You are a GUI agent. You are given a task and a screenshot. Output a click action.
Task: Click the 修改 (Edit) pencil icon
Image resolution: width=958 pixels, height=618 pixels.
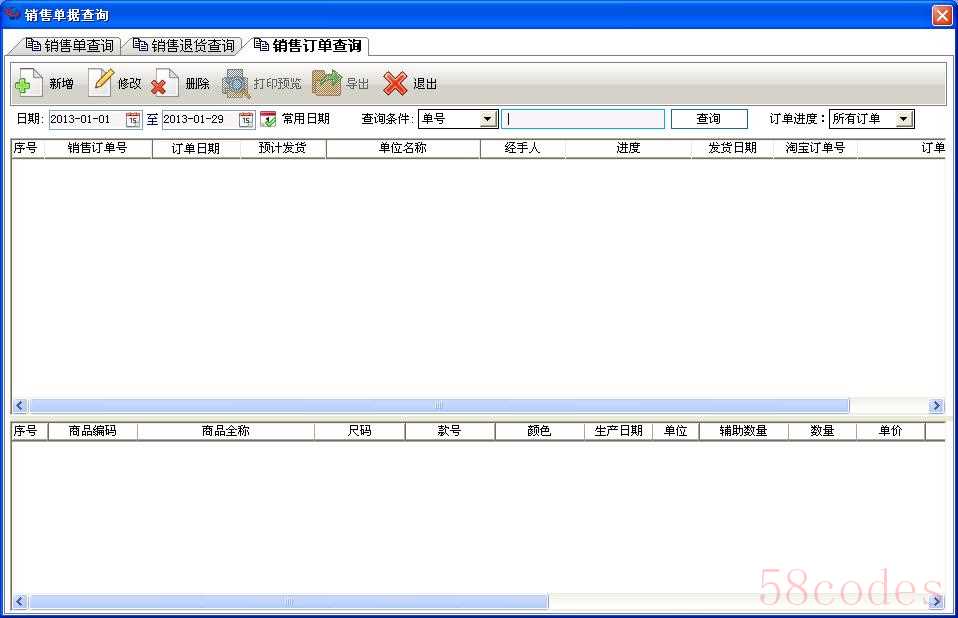(101, 83)
